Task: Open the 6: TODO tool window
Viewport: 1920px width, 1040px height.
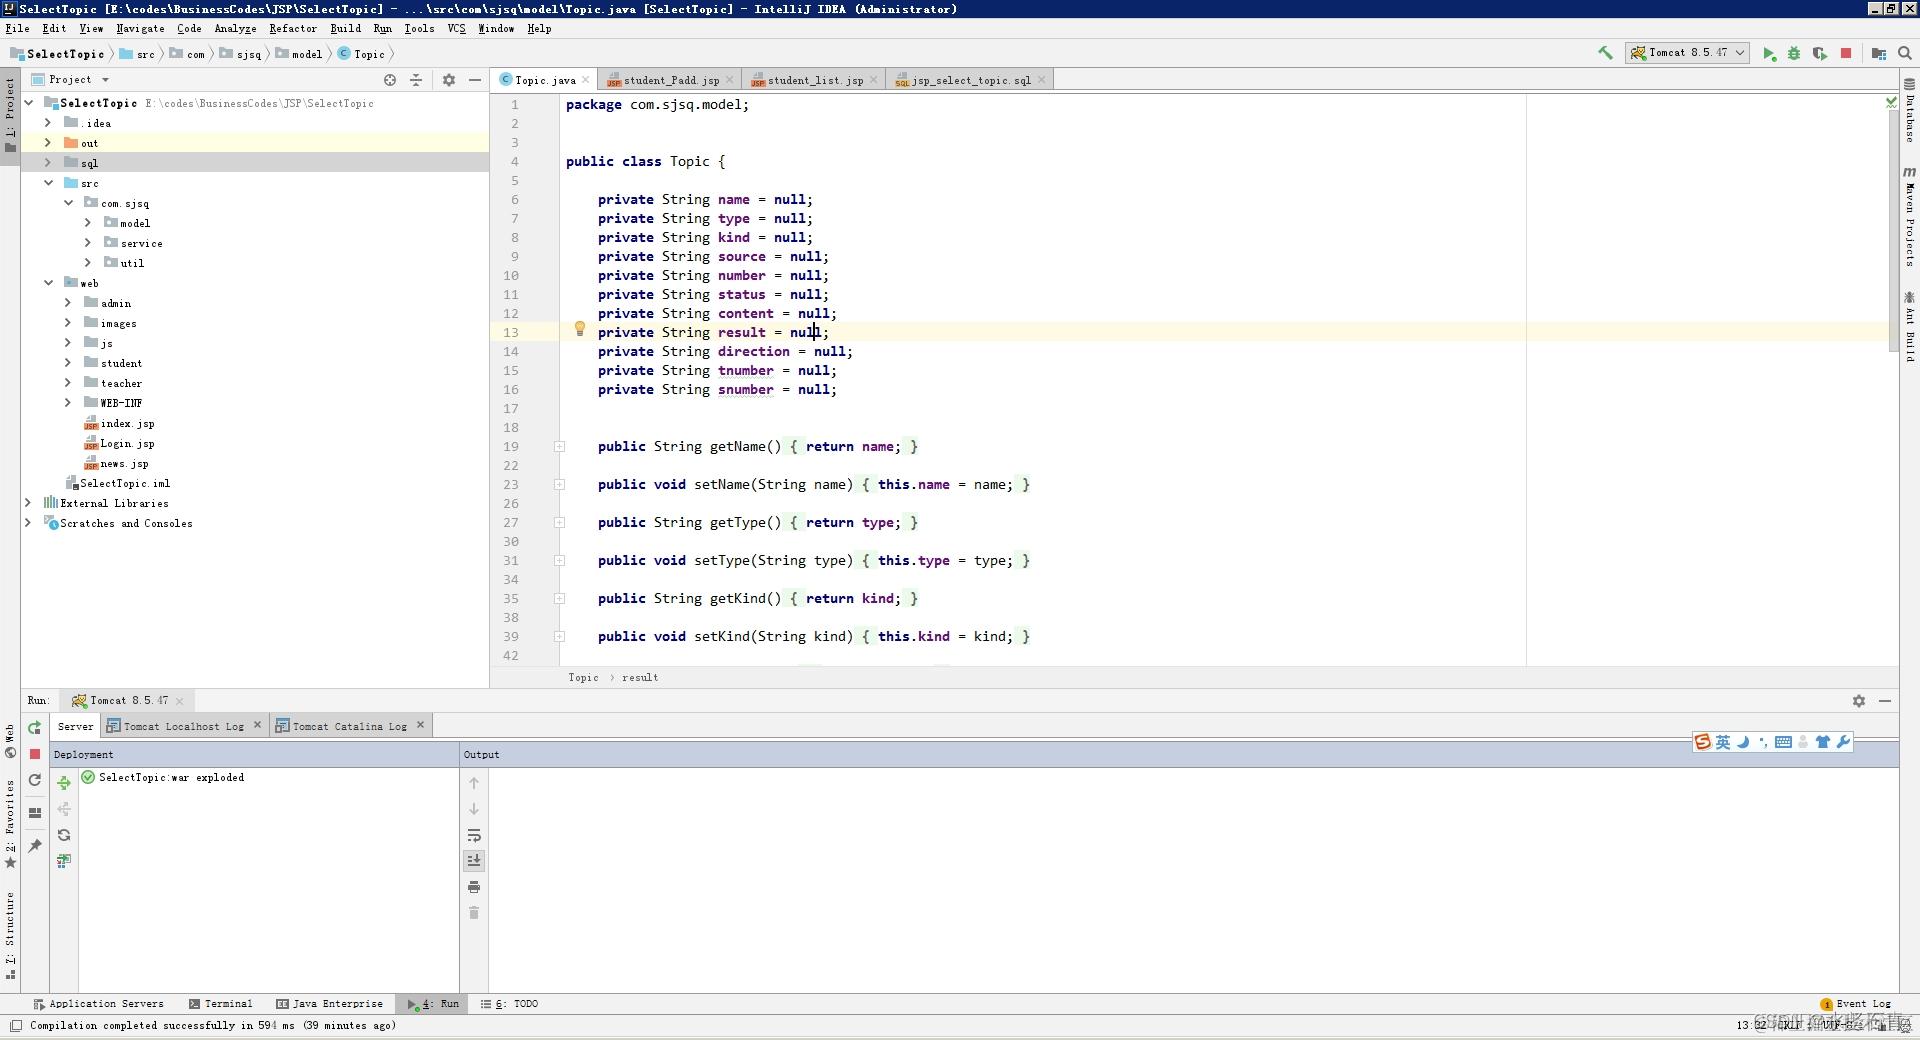Action: click(509, 1004)
